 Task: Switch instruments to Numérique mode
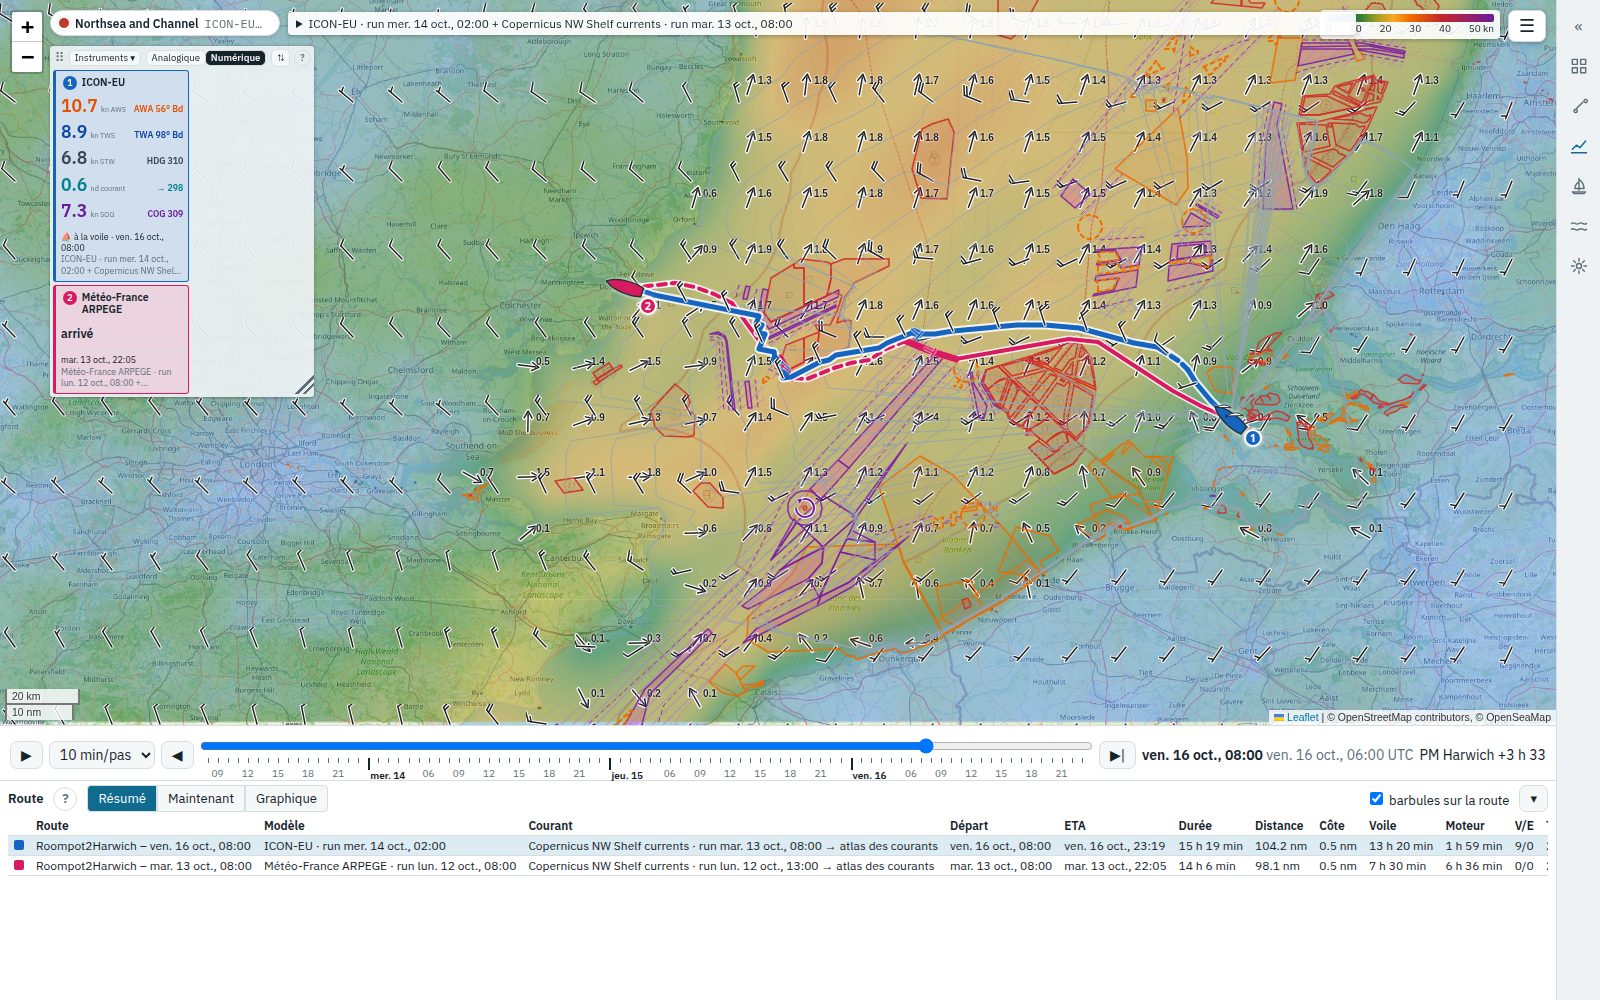click(235, 58)
